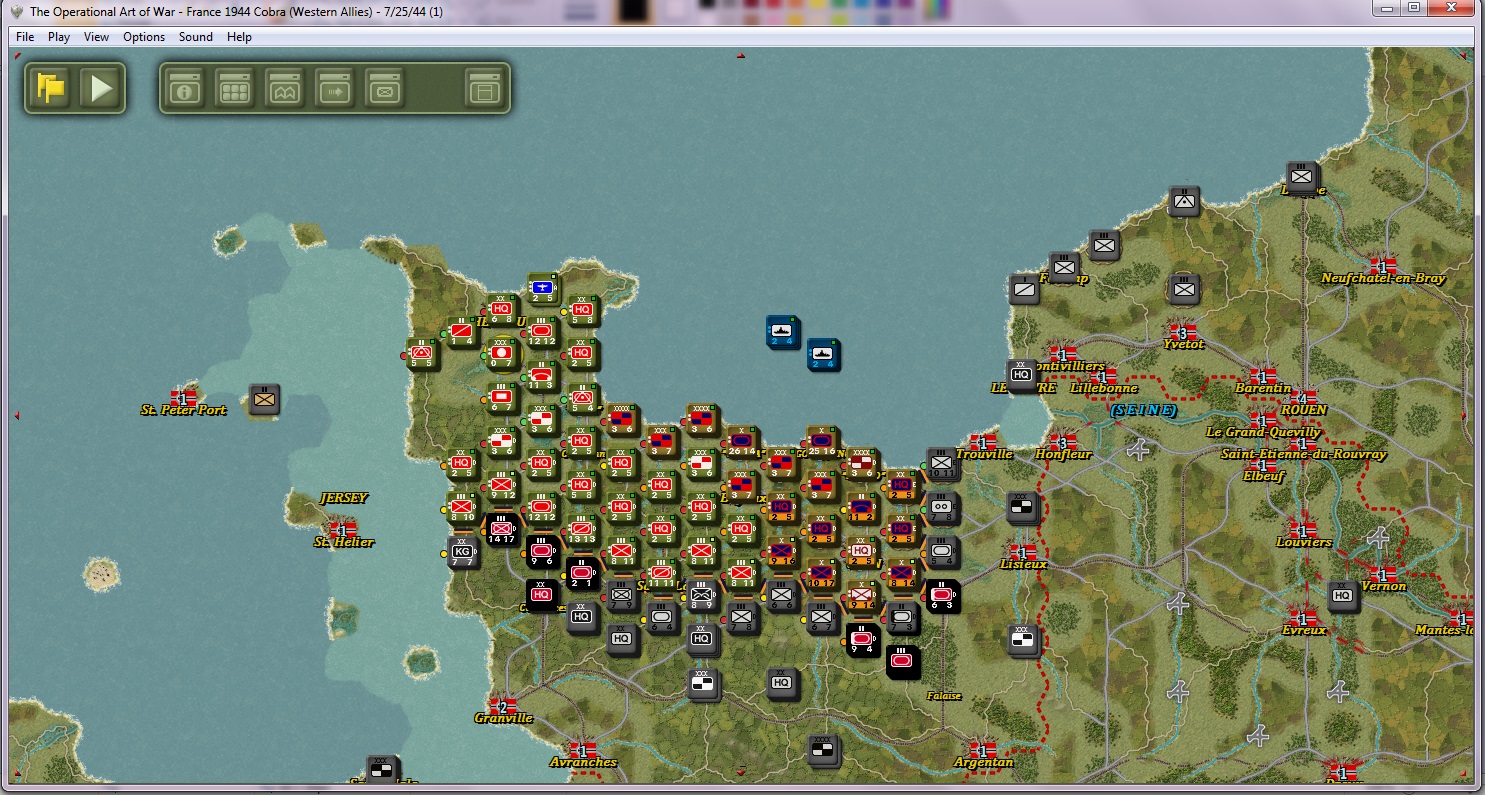
Task: Open the info window toolbar icon
Action: (185, 88)
